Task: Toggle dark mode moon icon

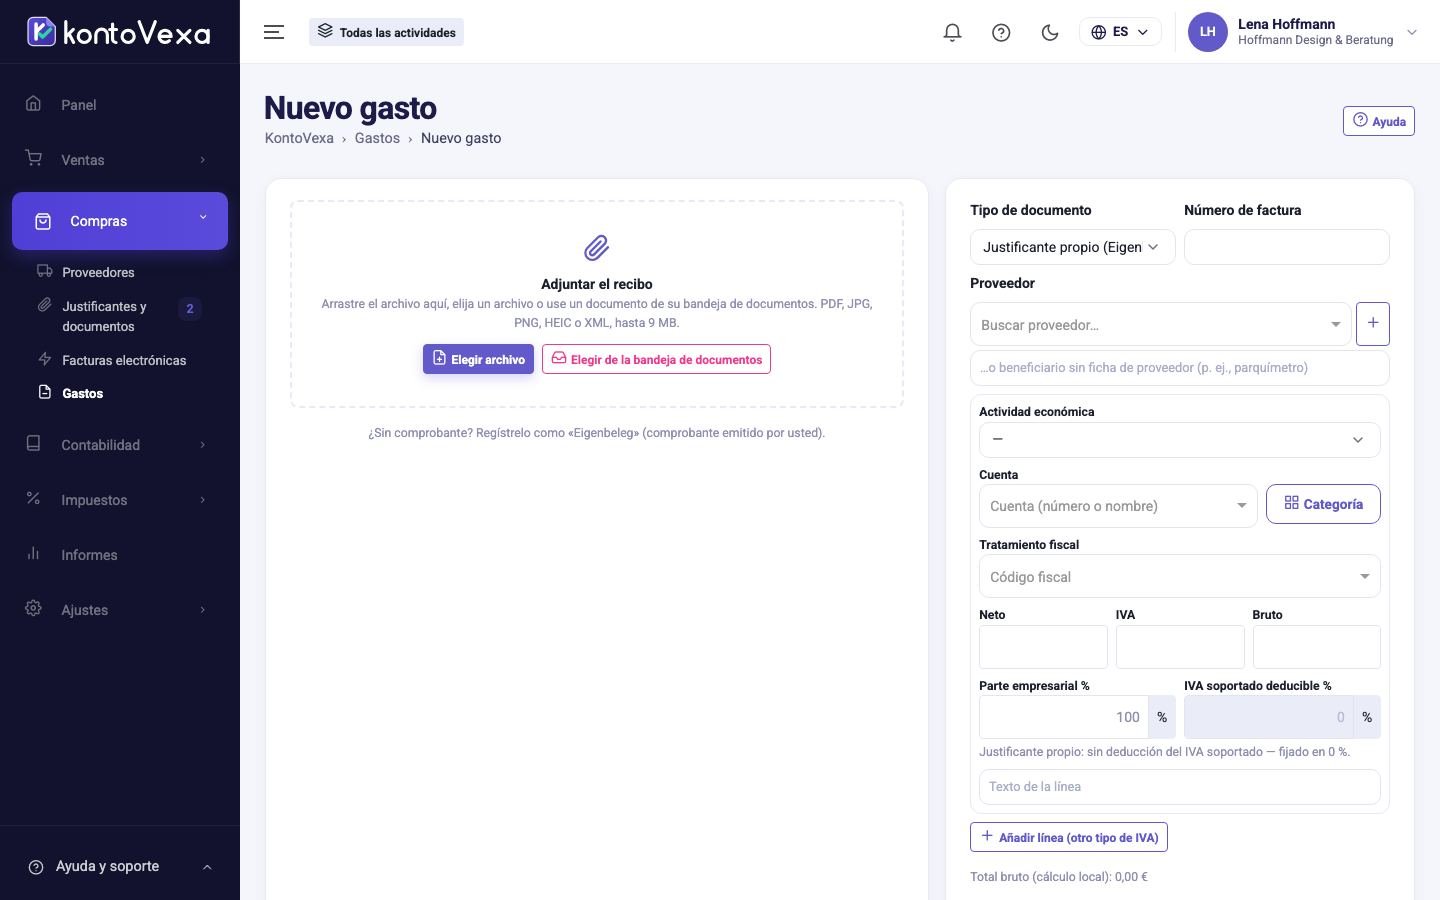Action: click(1050, 32)
